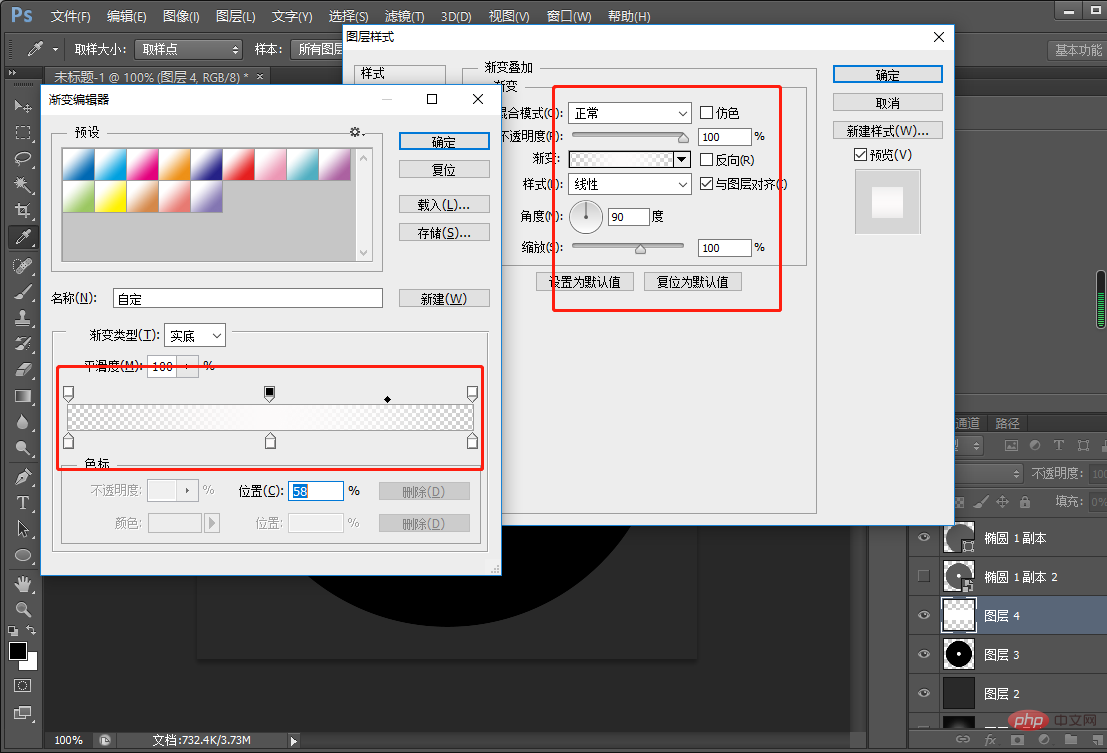Image resolution: width=1107 pixels, height=753 pixels.
Task: Enable the 反向 checkbox in 渐变叠加
Action: point(707,159)
